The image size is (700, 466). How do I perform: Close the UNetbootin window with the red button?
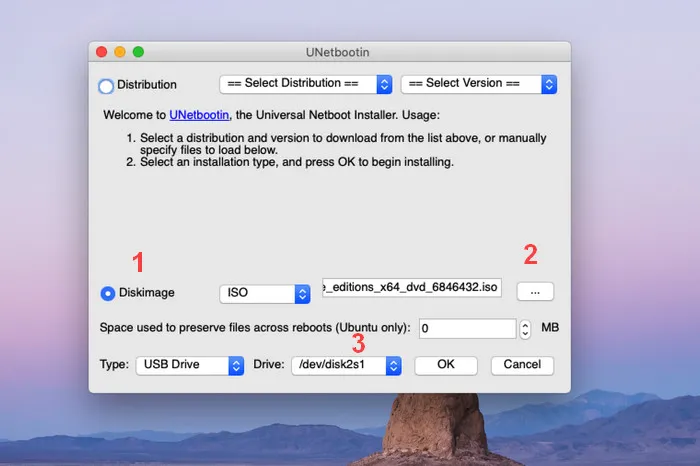click(x=102, y=52)
